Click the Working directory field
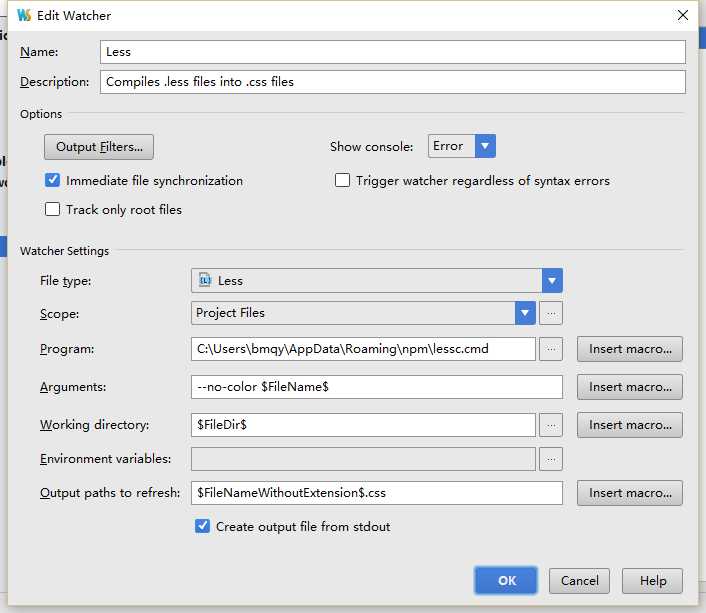 (363, 425)
